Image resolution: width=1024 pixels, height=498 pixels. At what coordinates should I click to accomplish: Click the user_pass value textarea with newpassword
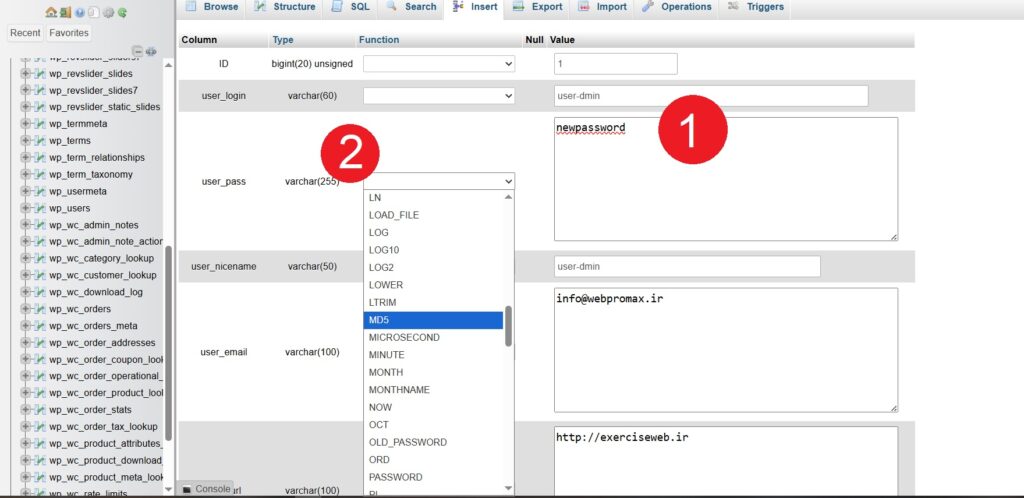tap(726, 179)
